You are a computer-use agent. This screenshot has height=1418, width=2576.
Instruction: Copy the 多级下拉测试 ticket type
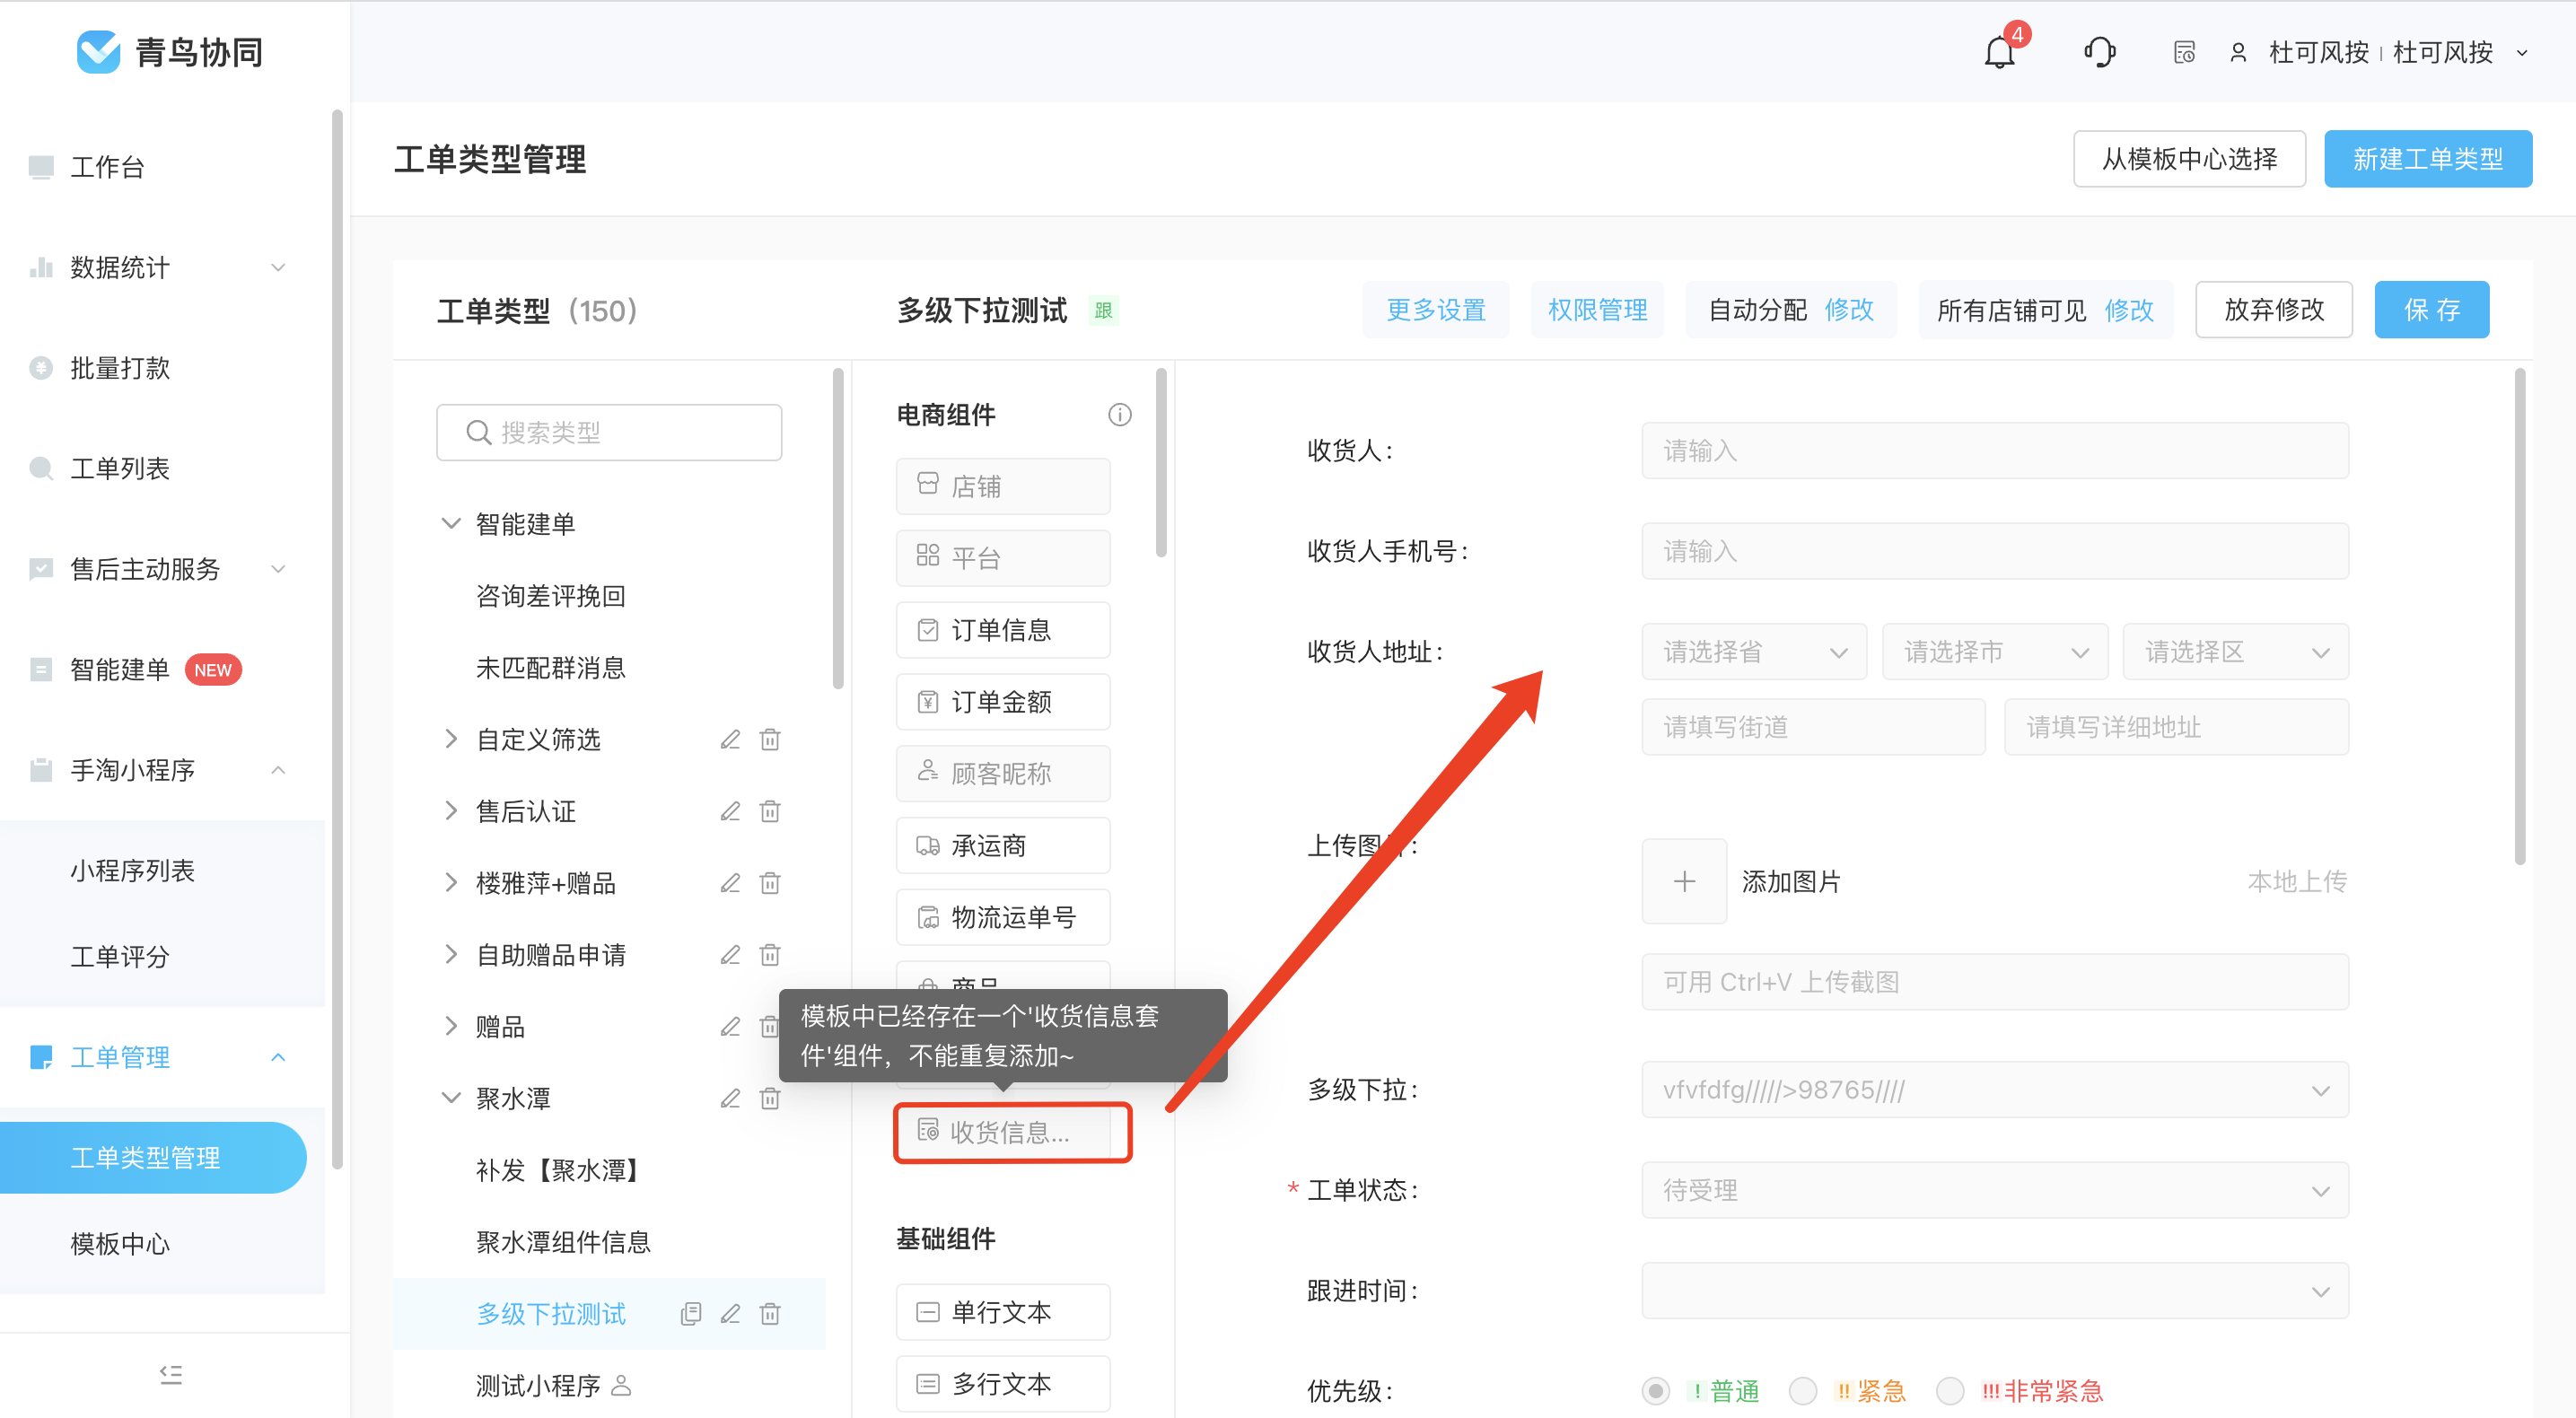click(x=690, y=1314)
